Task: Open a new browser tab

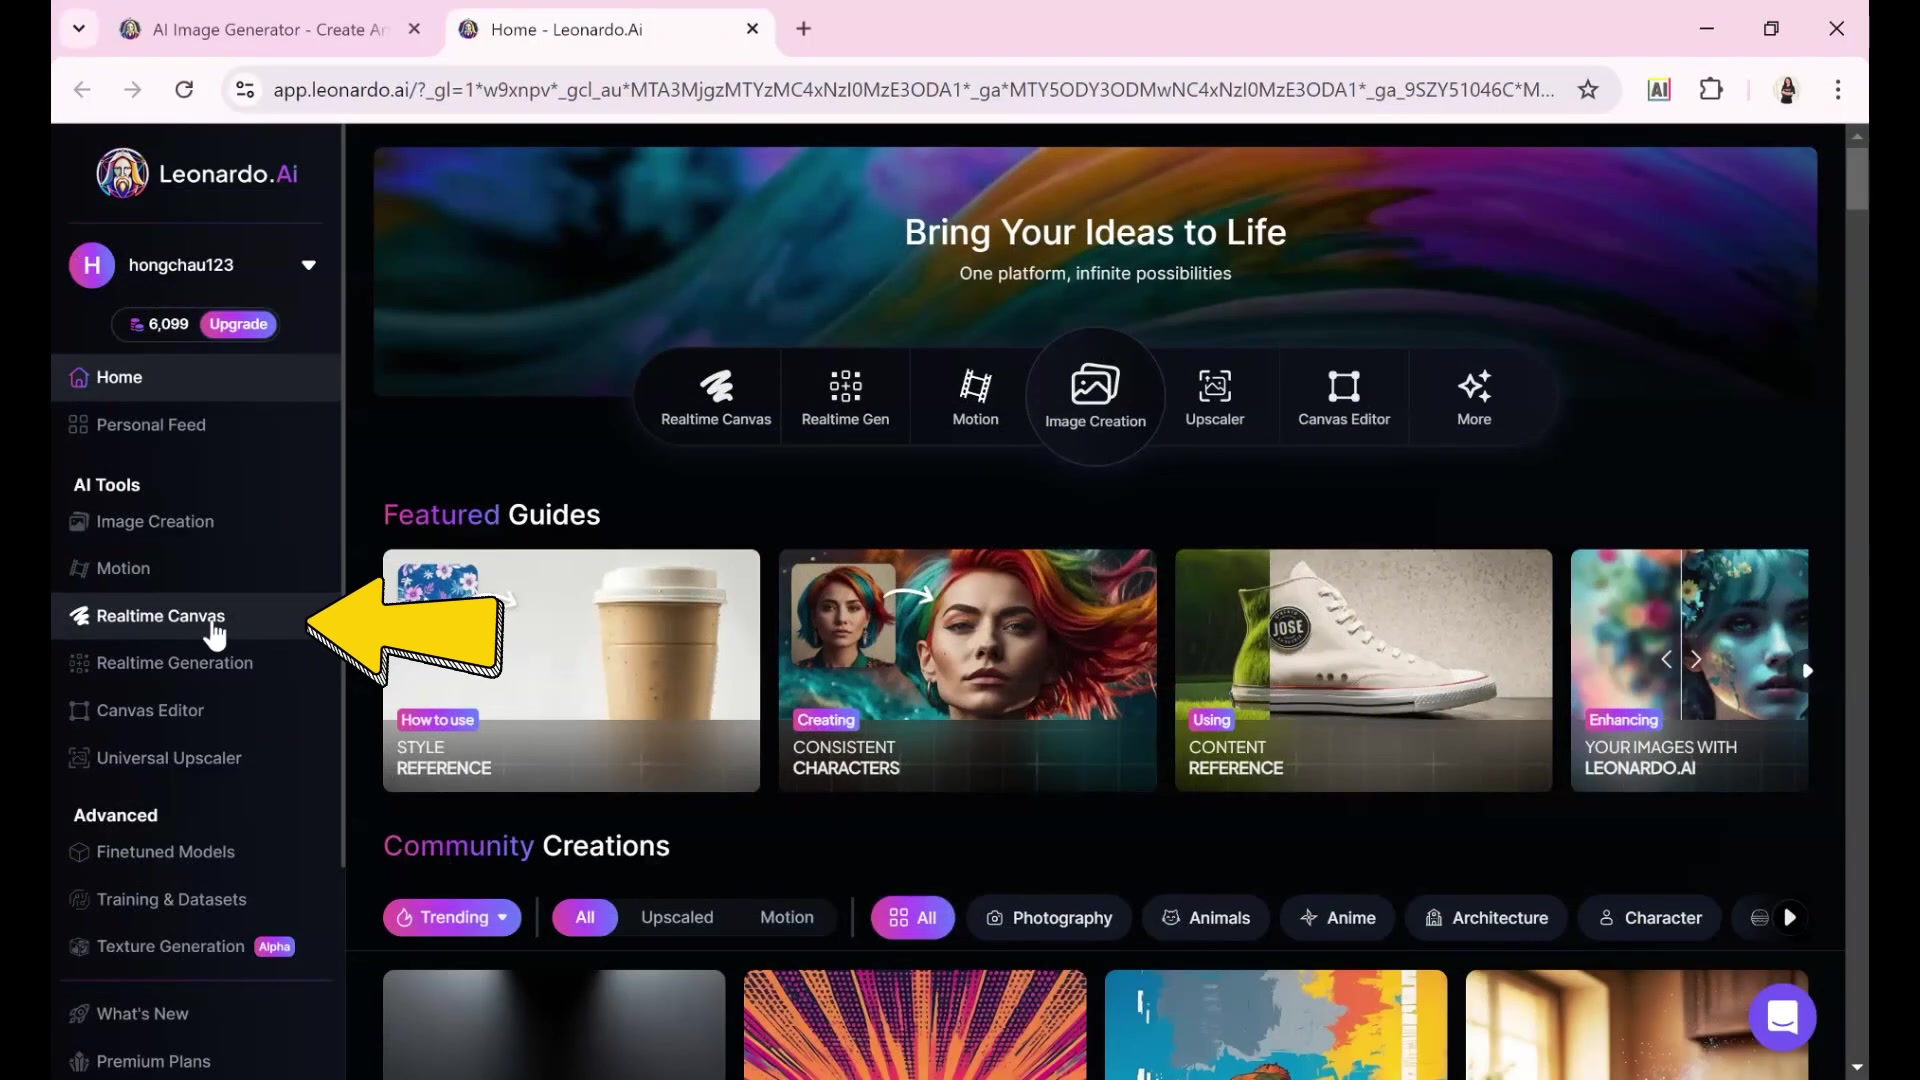Action: pyautogui.click(x=803, y=29)
